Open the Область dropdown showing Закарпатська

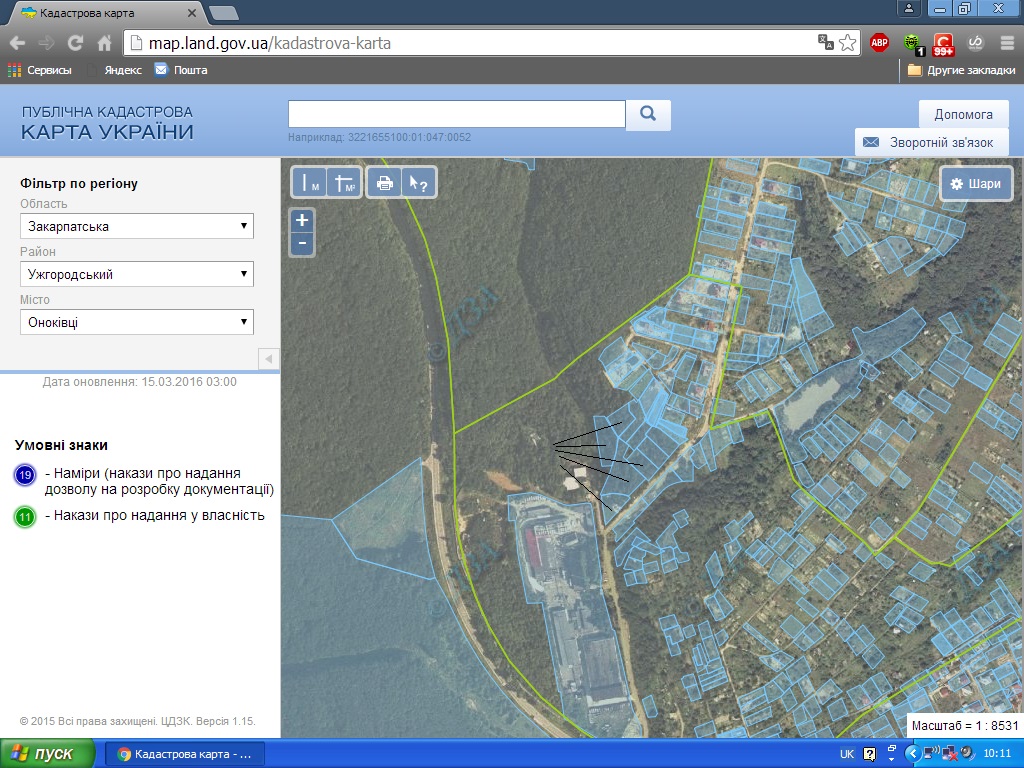pyautogui.click(x=137, y=226)
